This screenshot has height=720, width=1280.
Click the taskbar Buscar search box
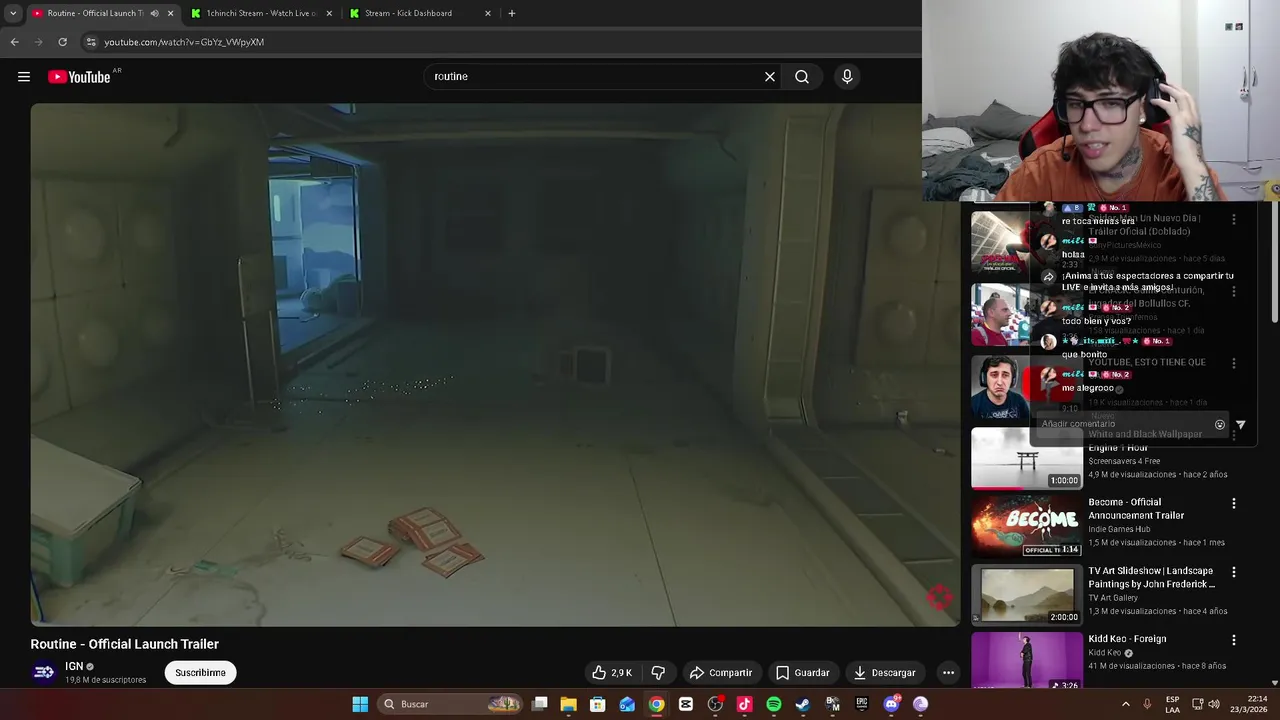tap(451, 704)
